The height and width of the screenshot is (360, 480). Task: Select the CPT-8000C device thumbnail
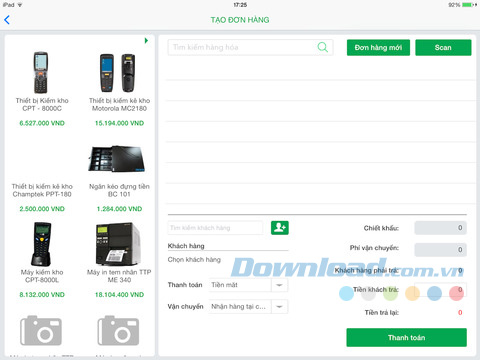[41, 72]
